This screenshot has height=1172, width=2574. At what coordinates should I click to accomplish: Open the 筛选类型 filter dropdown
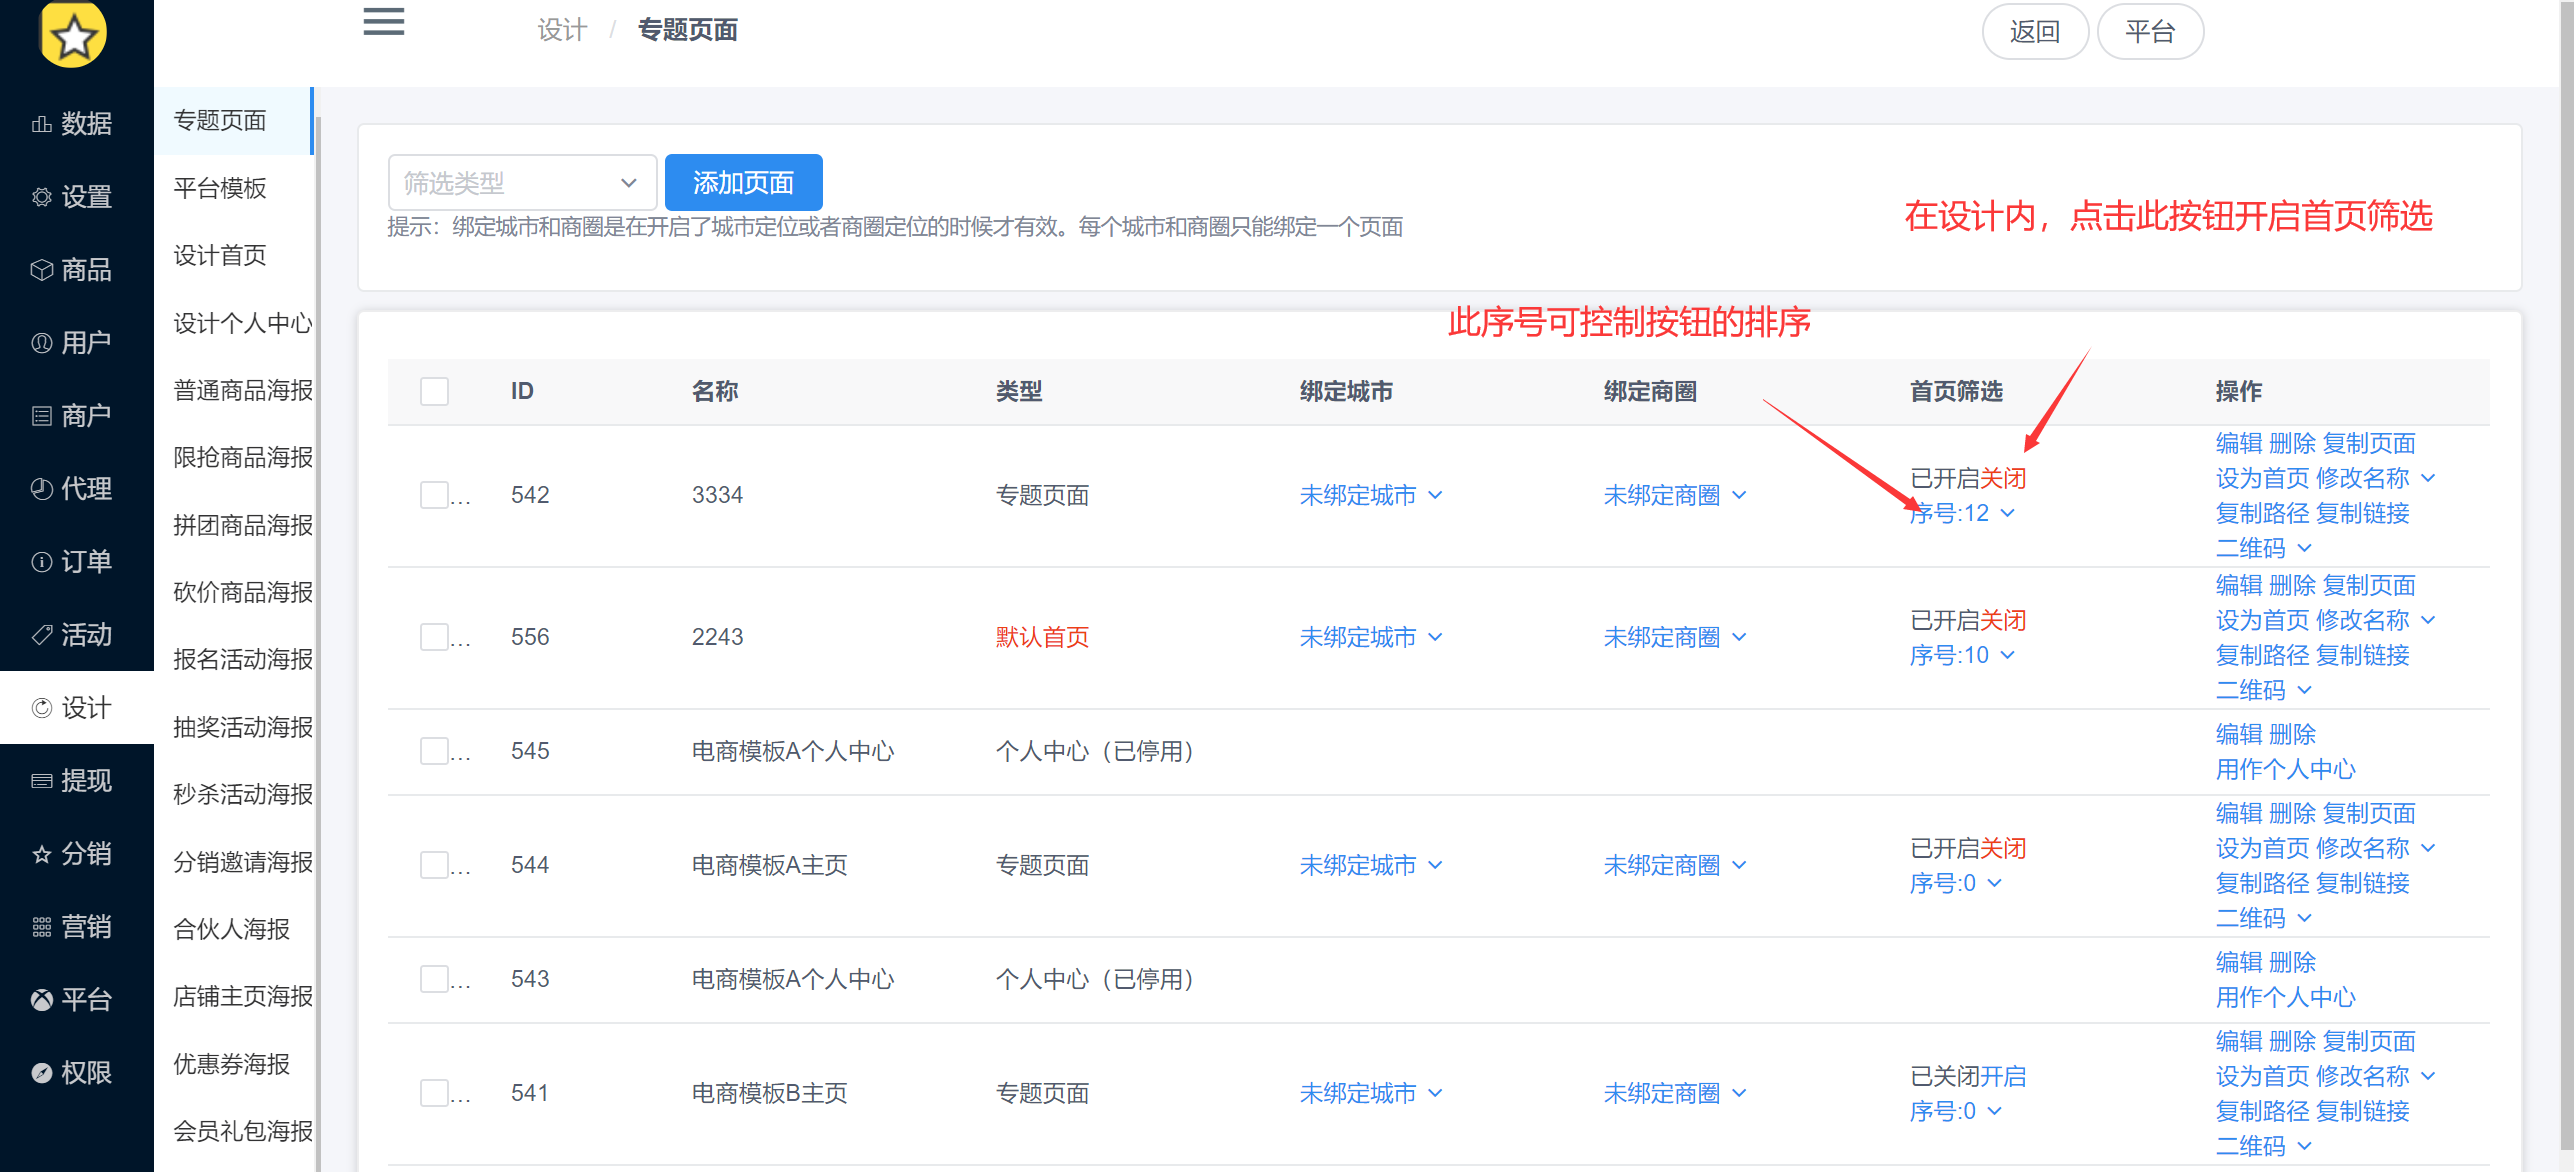pyautogui.click(x=522, y=183)
